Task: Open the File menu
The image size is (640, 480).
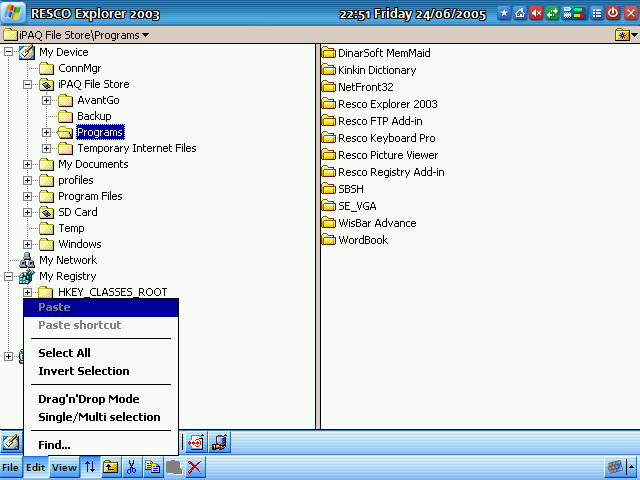Action: click(10, 467)
